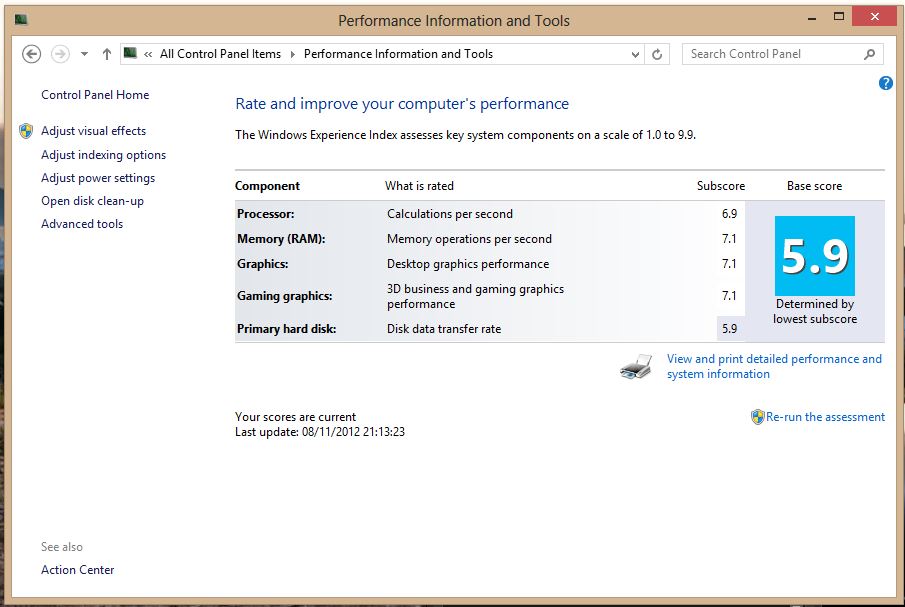Viewport: 905px width, 607px height.
Task: View and print detailed performance information
Action: coord(774,366)
